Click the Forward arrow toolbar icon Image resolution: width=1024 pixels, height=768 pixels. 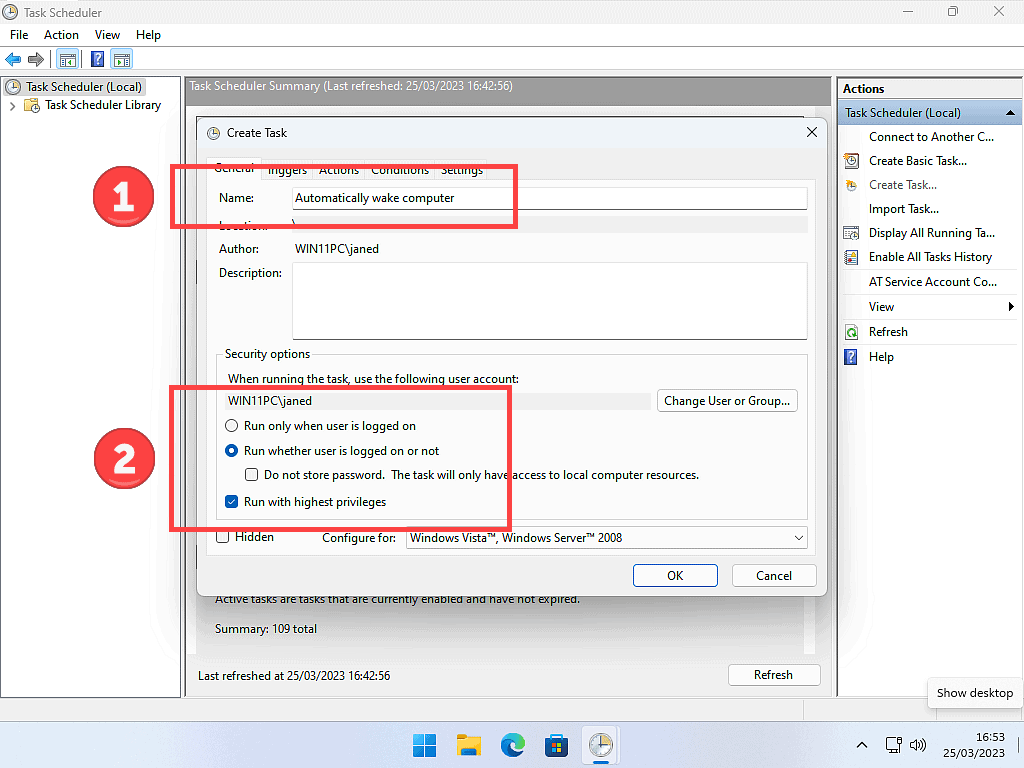point(36,59)
